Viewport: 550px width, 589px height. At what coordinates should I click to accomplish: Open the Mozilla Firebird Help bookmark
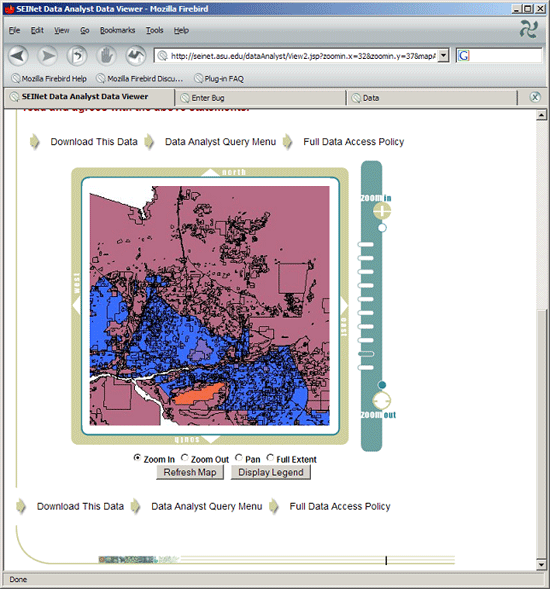[x=49, y=79]
